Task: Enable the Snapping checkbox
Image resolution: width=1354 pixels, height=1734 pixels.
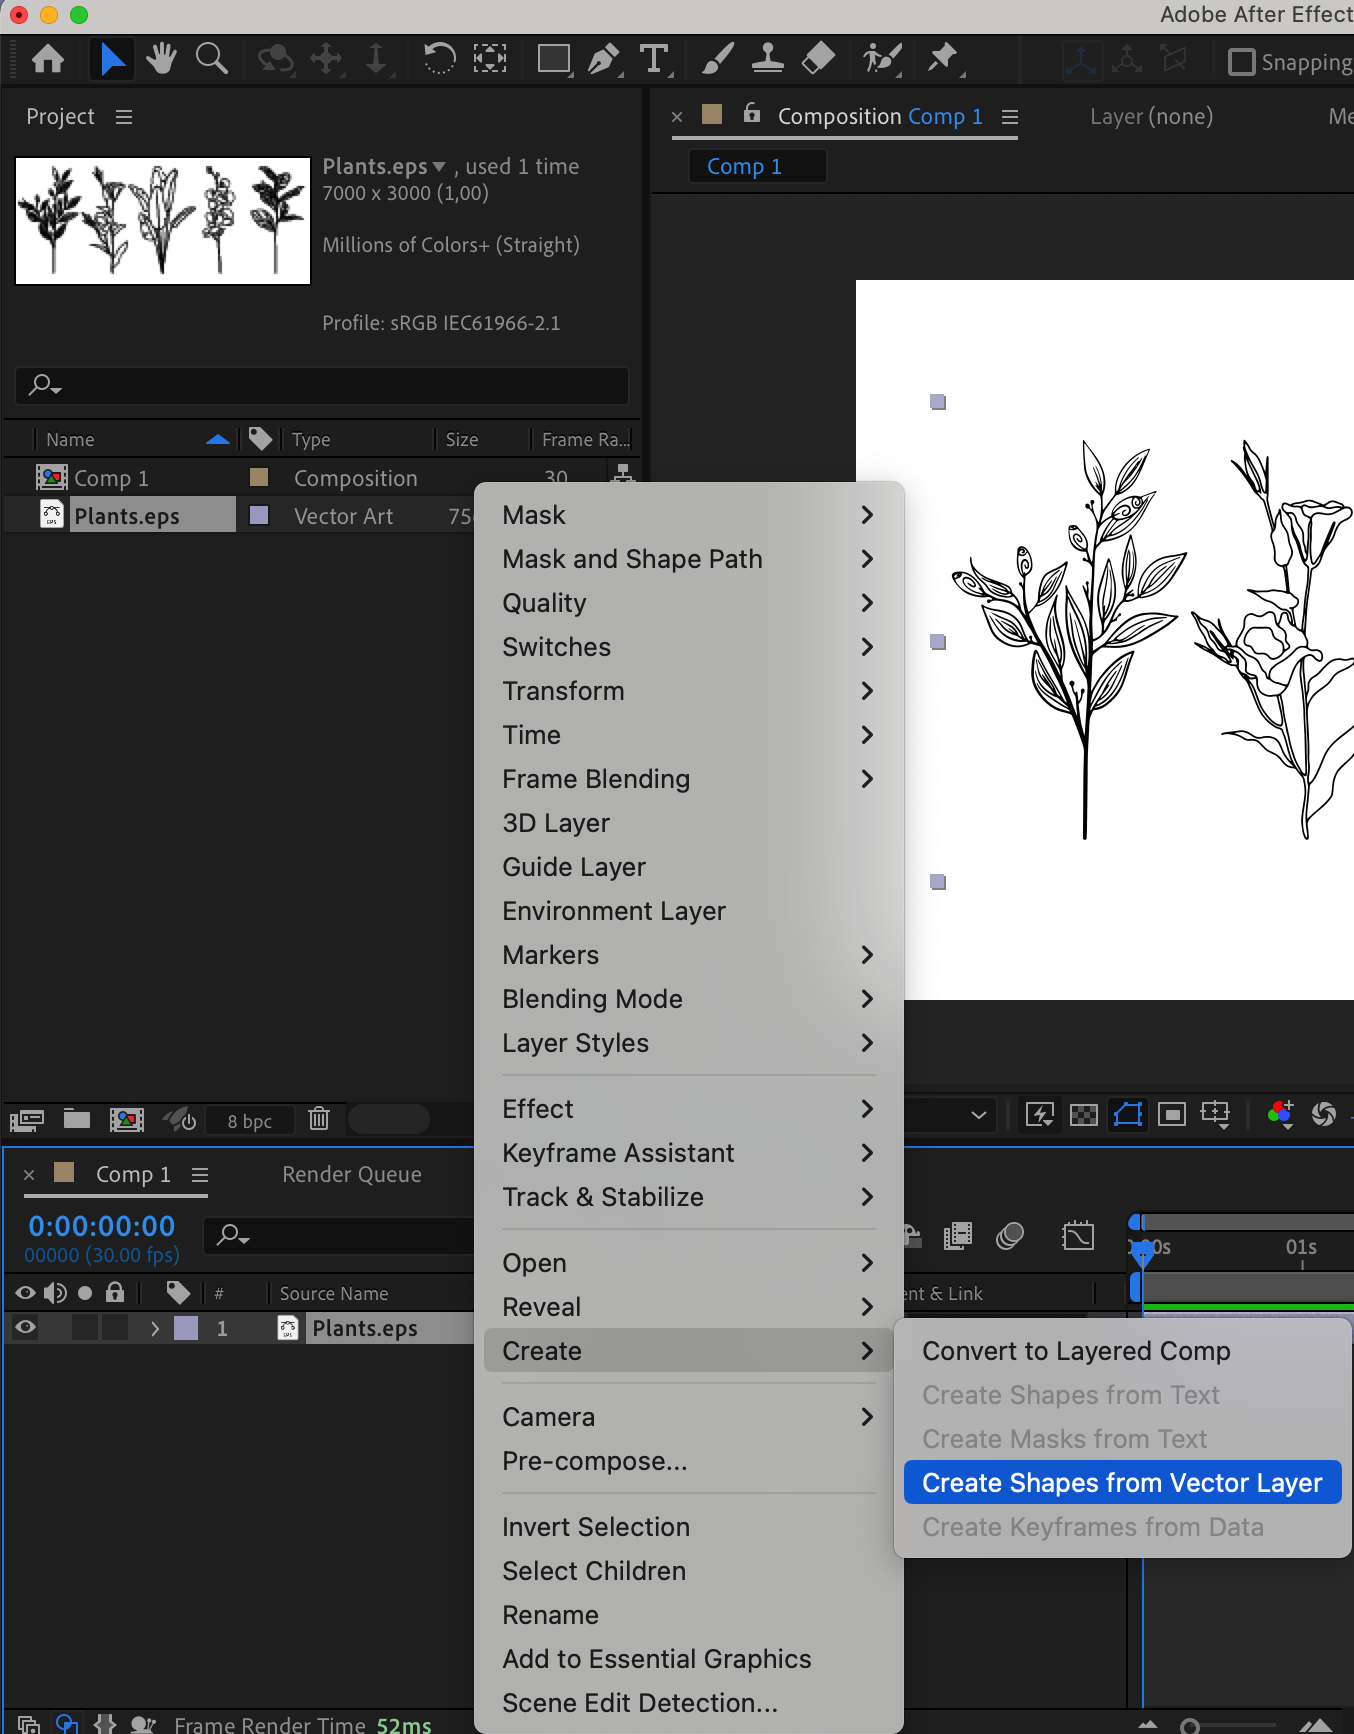Action: [1241, 62]
